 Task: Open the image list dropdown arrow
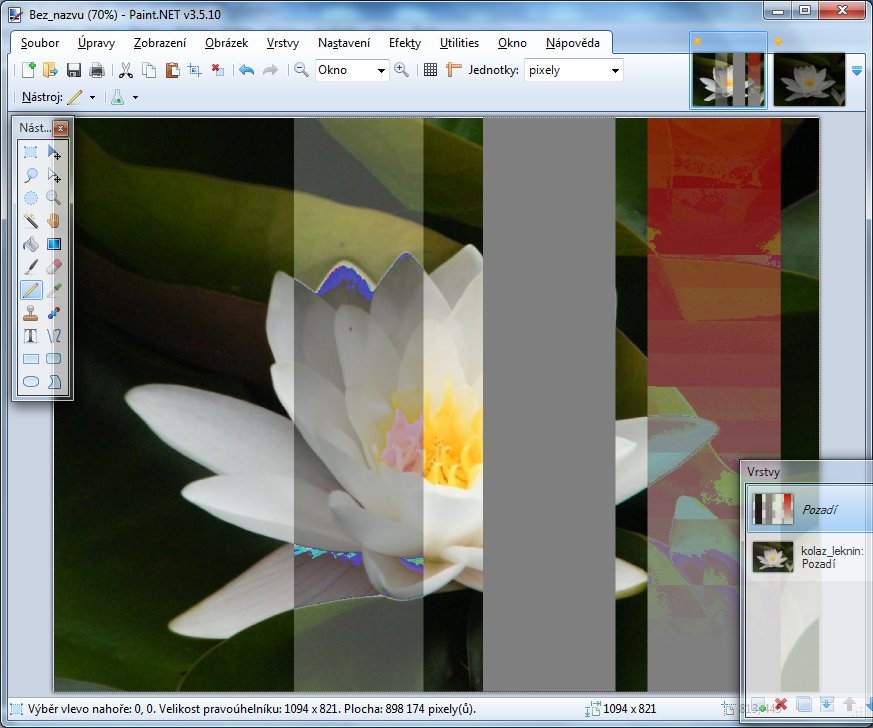(857, 71)
